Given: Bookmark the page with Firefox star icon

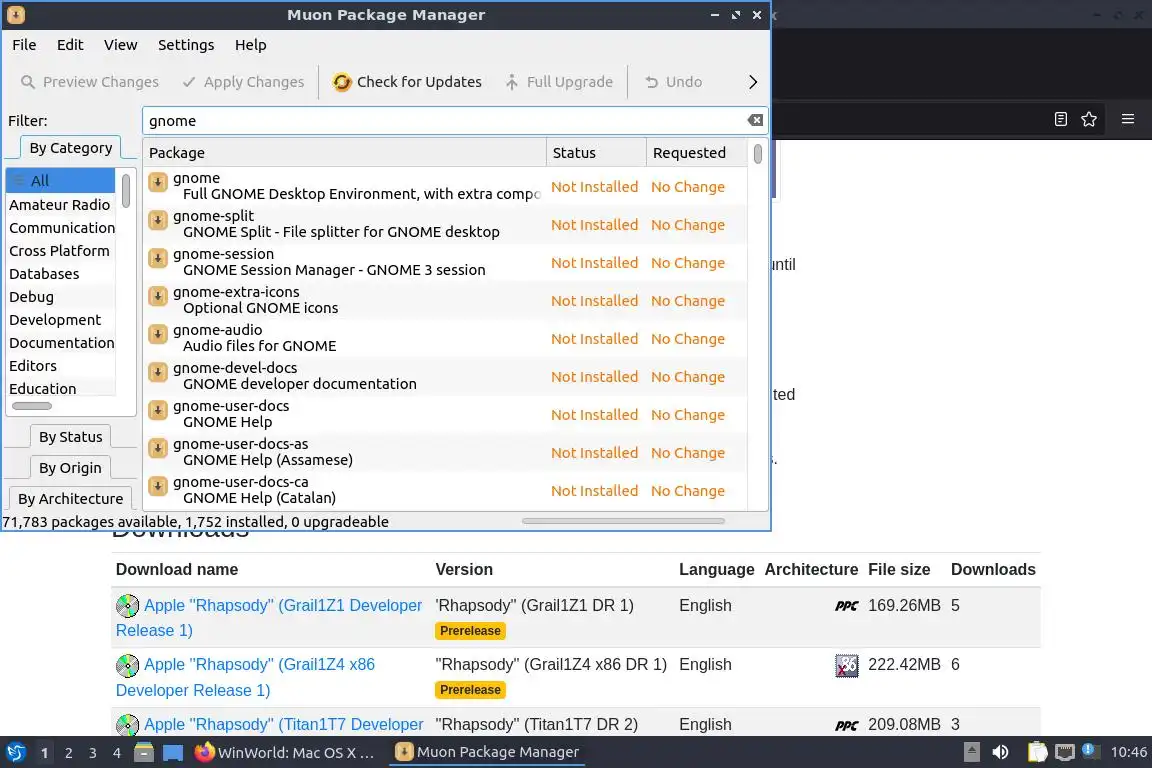Looking at the screenshot, I should 1089,119.
